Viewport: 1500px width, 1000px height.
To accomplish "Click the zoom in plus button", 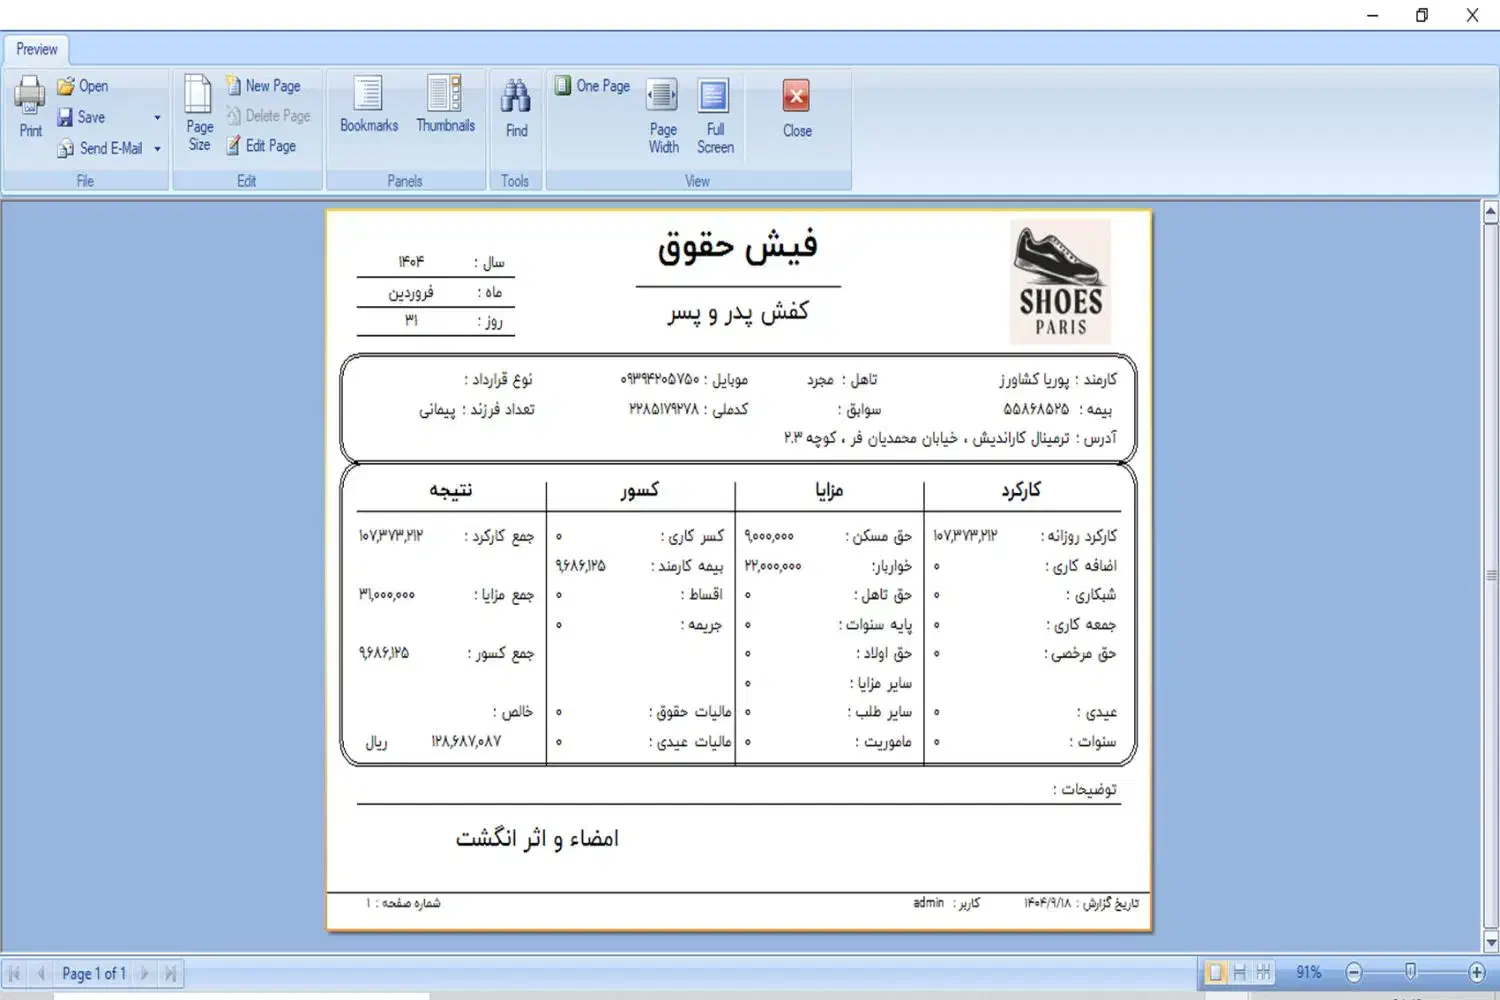I will 1476,972.
